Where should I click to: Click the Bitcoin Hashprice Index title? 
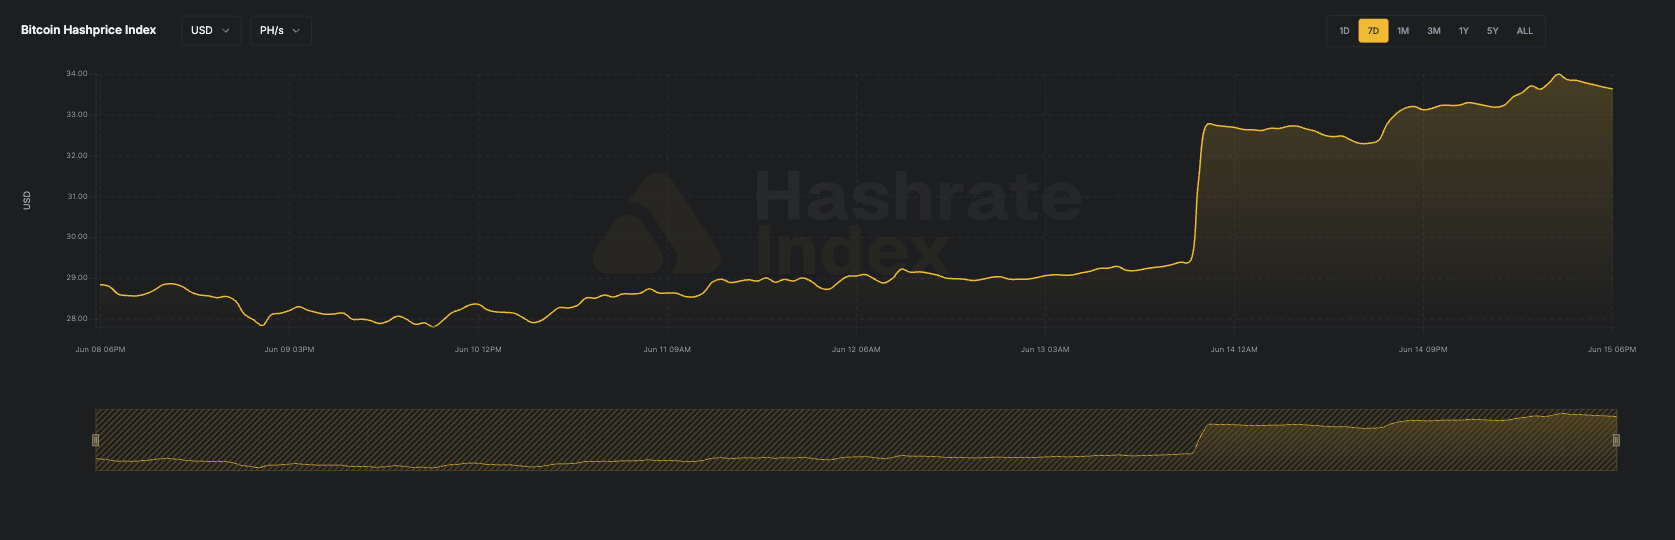coord(88,30)
